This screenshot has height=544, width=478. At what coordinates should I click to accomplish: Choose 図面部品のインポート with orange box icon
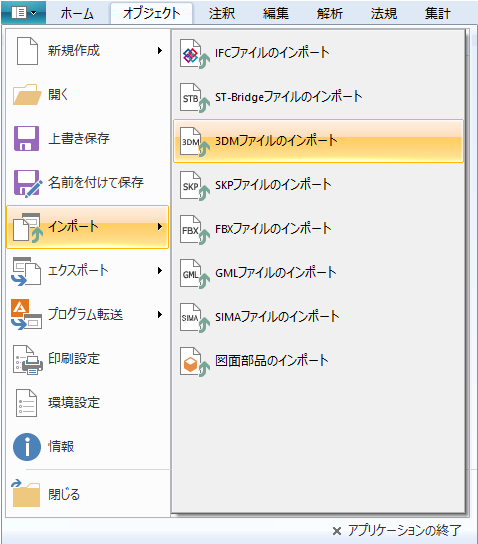tap(318, 361)
